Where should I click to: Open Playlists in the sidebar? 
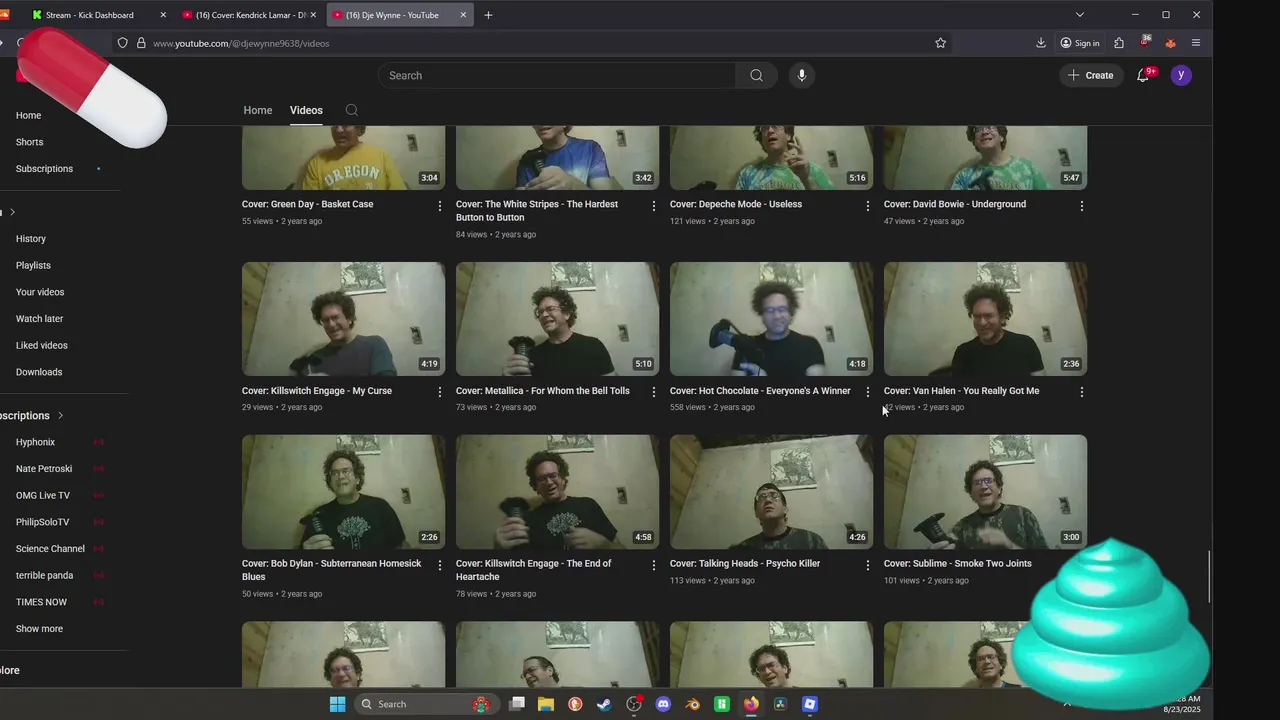(x=33, y=266)
